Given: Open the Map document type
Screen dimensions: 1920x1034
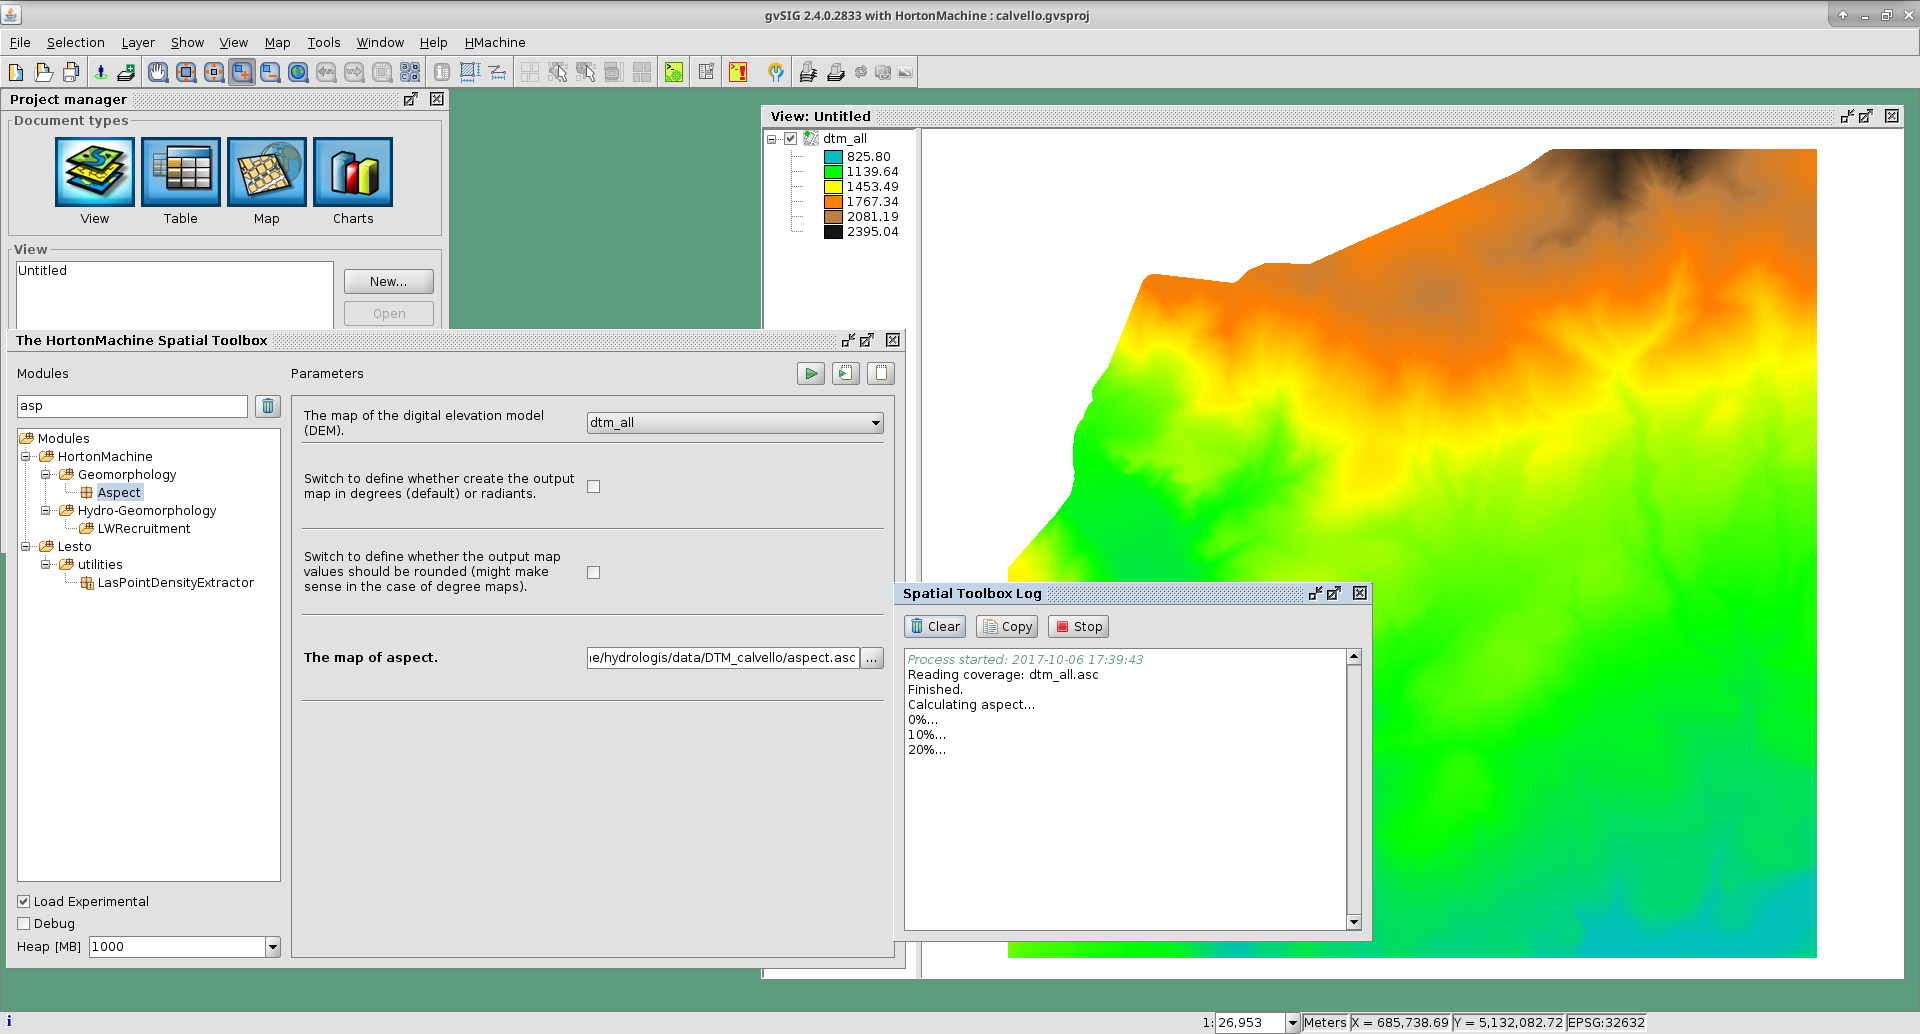Looking at the screenshot, I should 267,172.
